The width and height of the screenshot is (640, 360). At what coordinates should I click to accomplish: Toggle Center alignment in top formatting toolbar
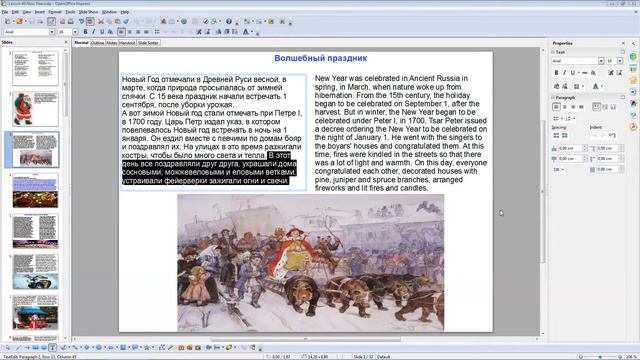click(x=129, y=32)
